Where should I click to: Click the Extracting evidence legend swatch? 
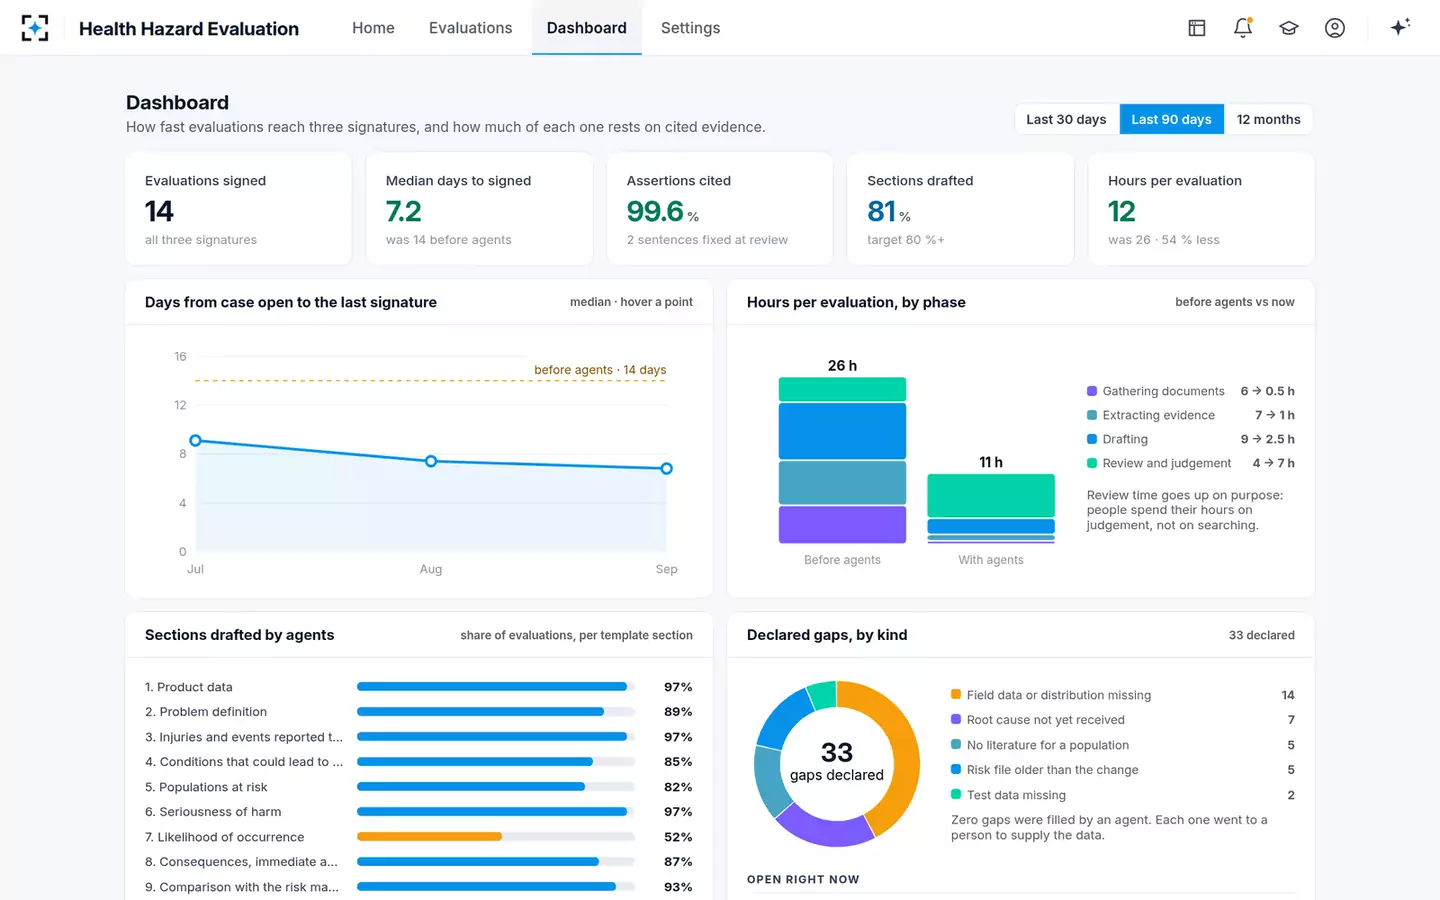[1092, 415]
